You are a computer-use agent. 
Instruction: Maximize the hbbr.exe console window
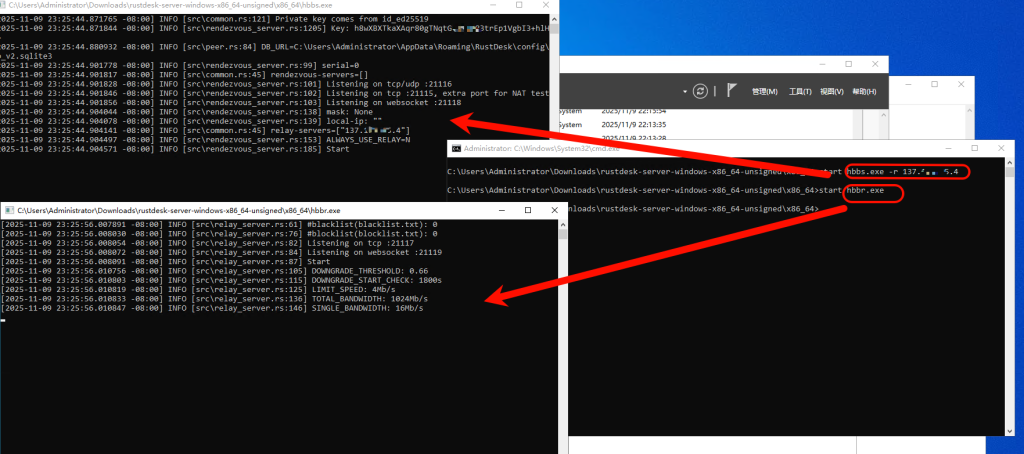pyautogui.click(x=528, y=210)
